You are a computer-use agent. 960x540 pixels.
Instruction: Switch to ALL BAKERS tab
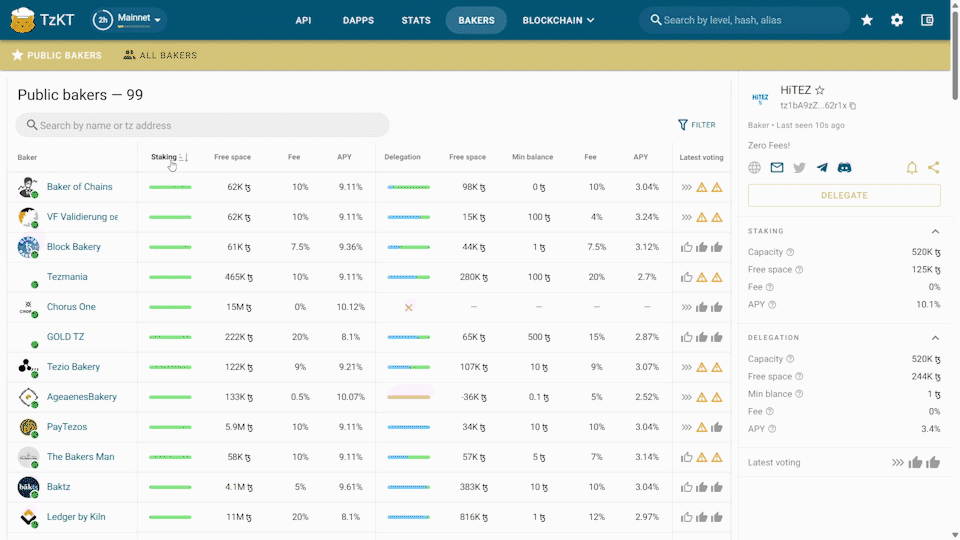click(160, 55)
